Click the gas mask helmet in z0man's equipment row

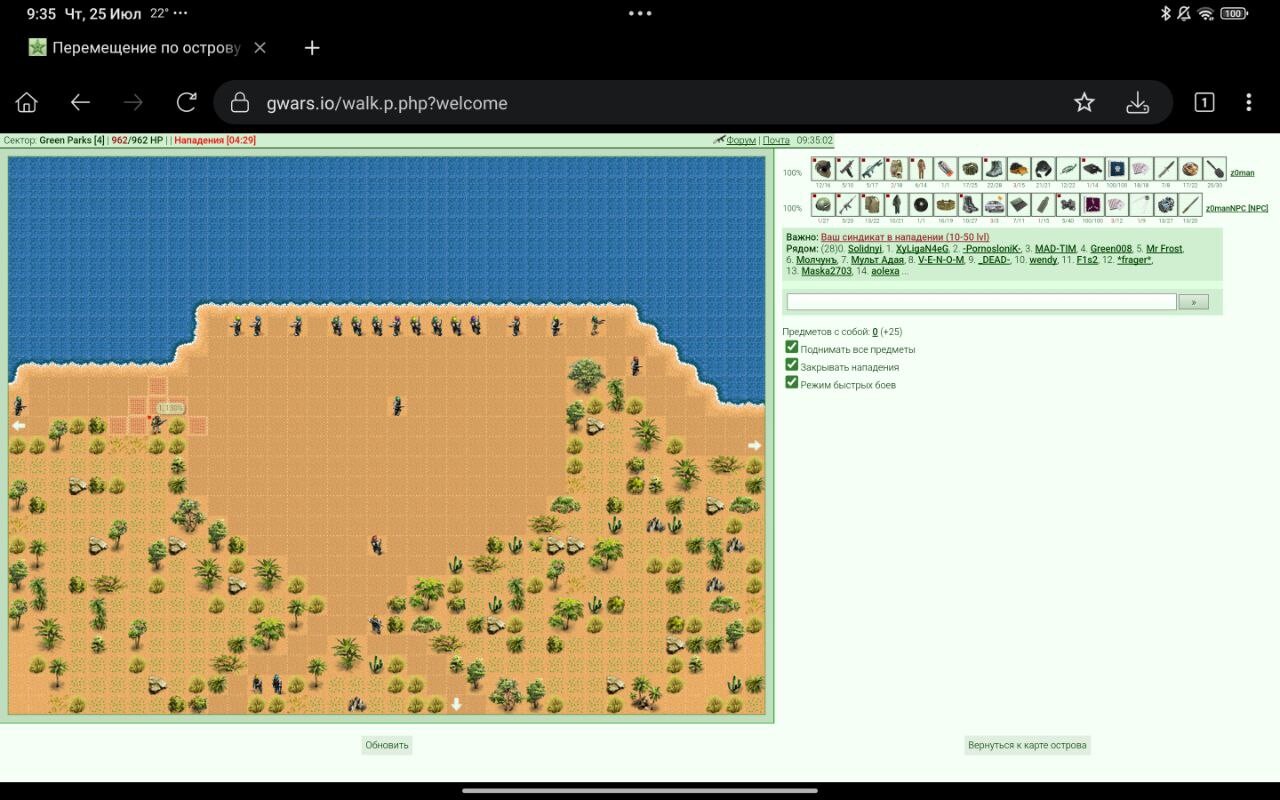click(823, 168)
